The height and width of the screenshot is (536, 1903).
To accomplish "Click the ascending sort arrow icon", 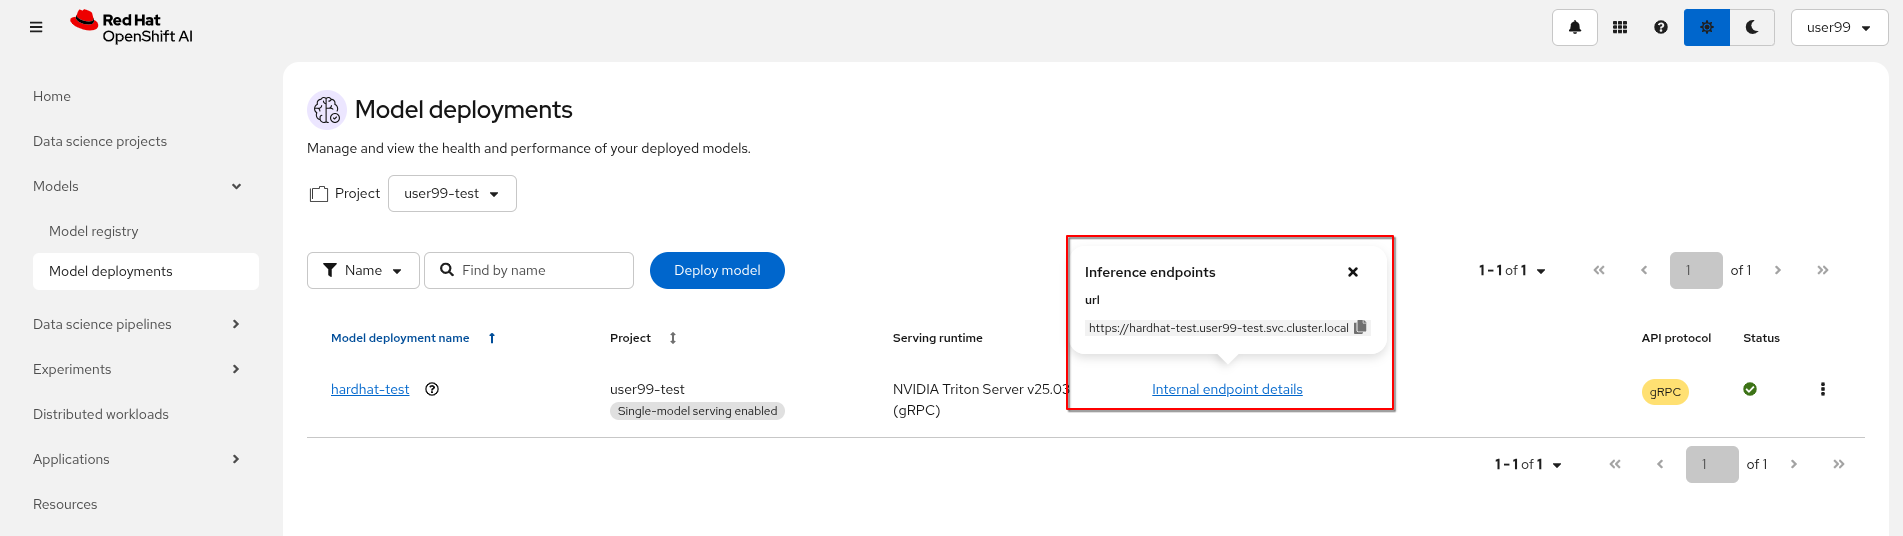I will coord(492,338).
